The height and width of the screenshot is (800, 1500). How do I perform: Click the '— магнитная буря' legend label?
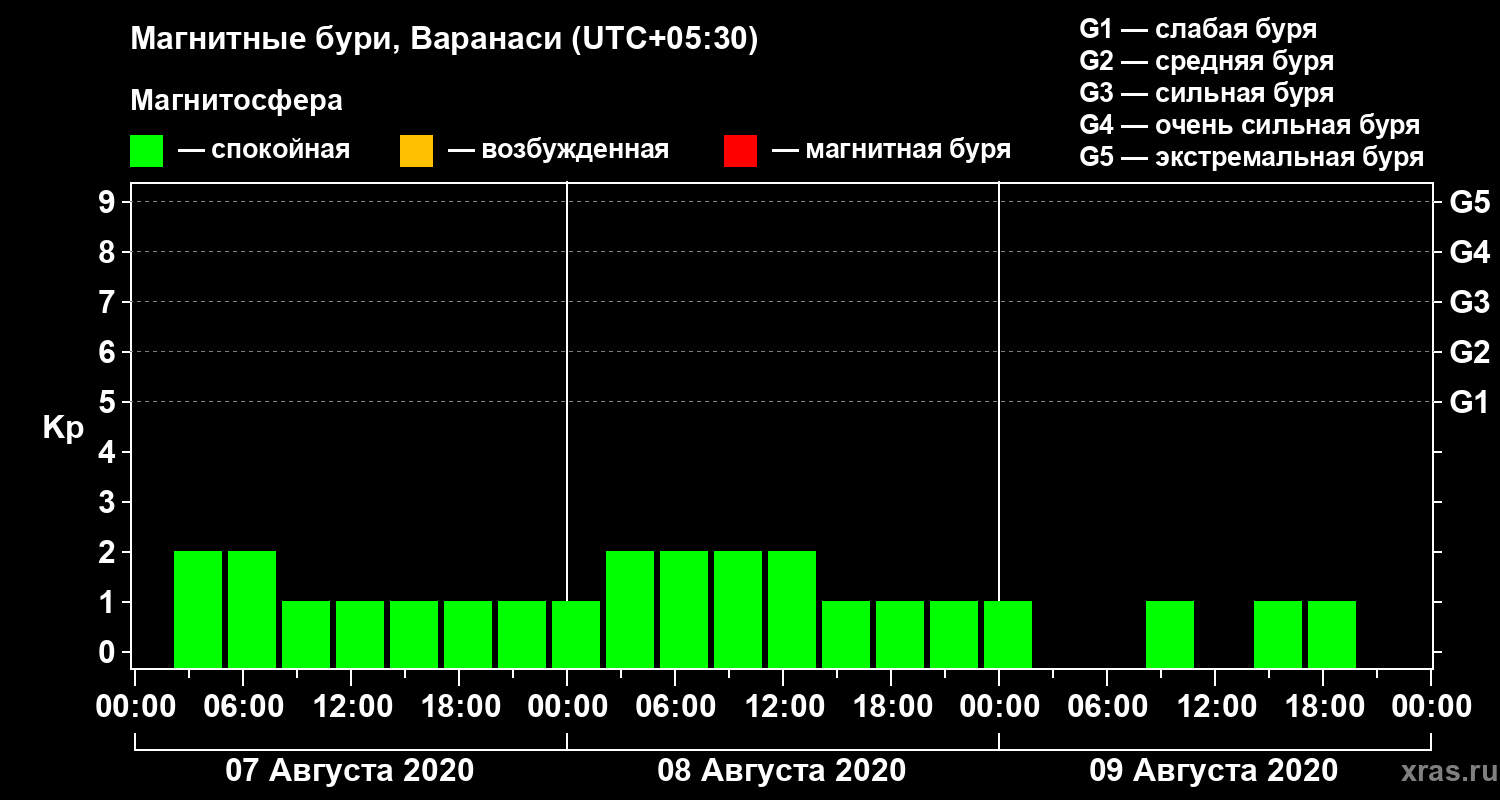pos(892,150)
